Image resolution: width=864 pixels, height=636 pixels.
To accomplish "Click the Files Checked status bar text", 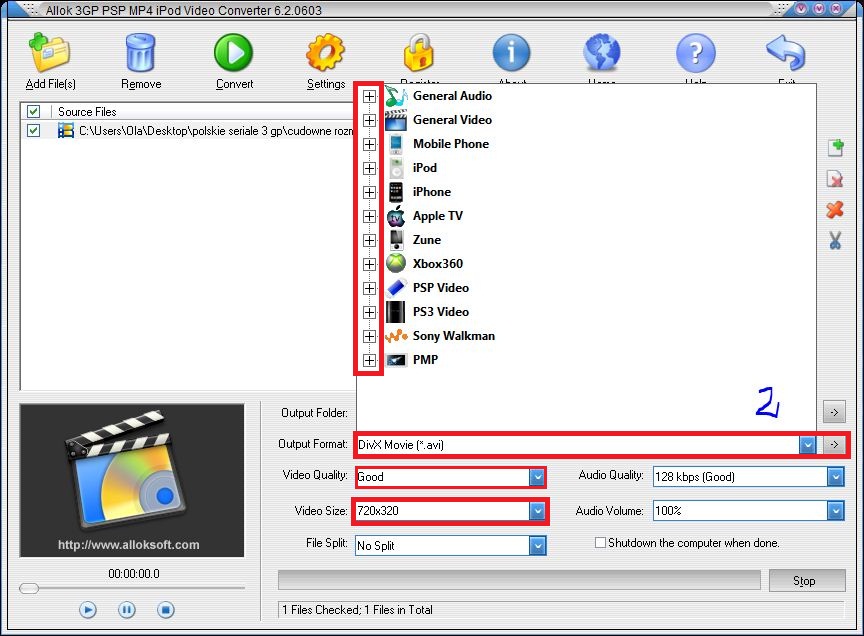I will point(357,610).
